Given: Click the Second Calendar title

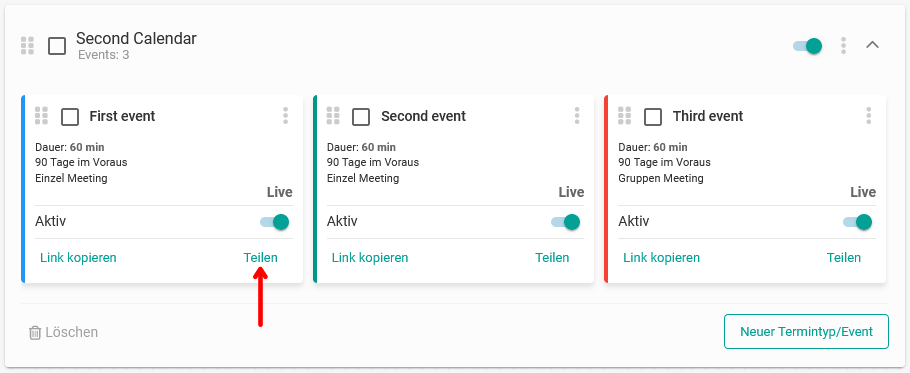Looking at the screenshot, I should click(x=136, y=39).
